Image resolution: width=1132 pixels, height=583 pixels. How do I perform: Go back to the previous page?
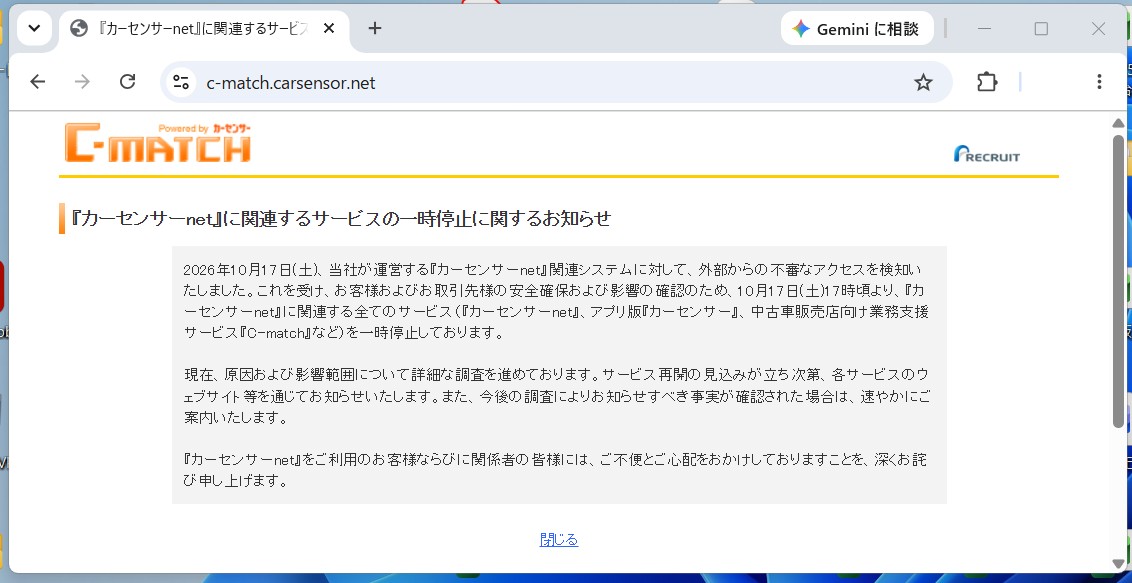[x=38, y=82]
